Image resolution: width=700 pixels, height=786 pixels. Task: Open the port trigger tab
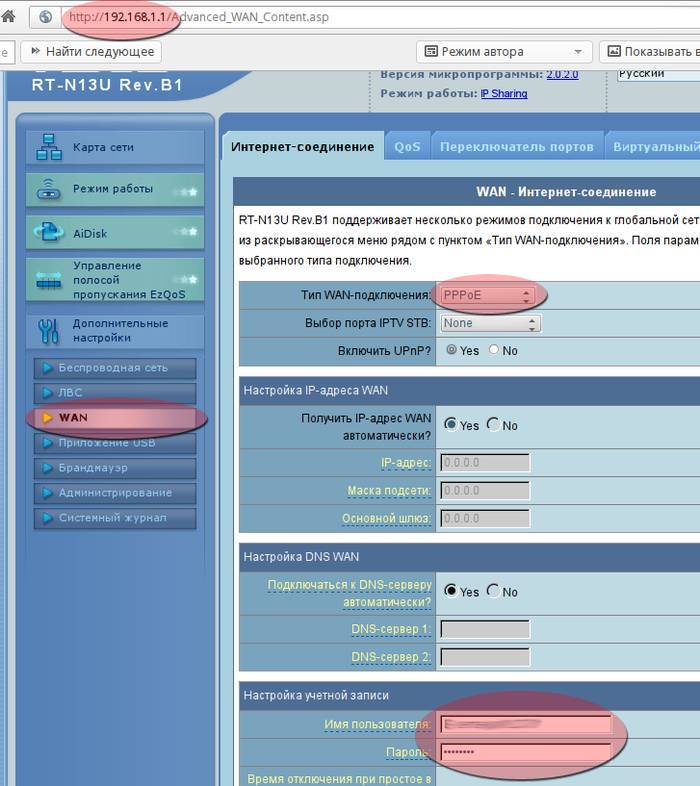[x=517, y=146]
